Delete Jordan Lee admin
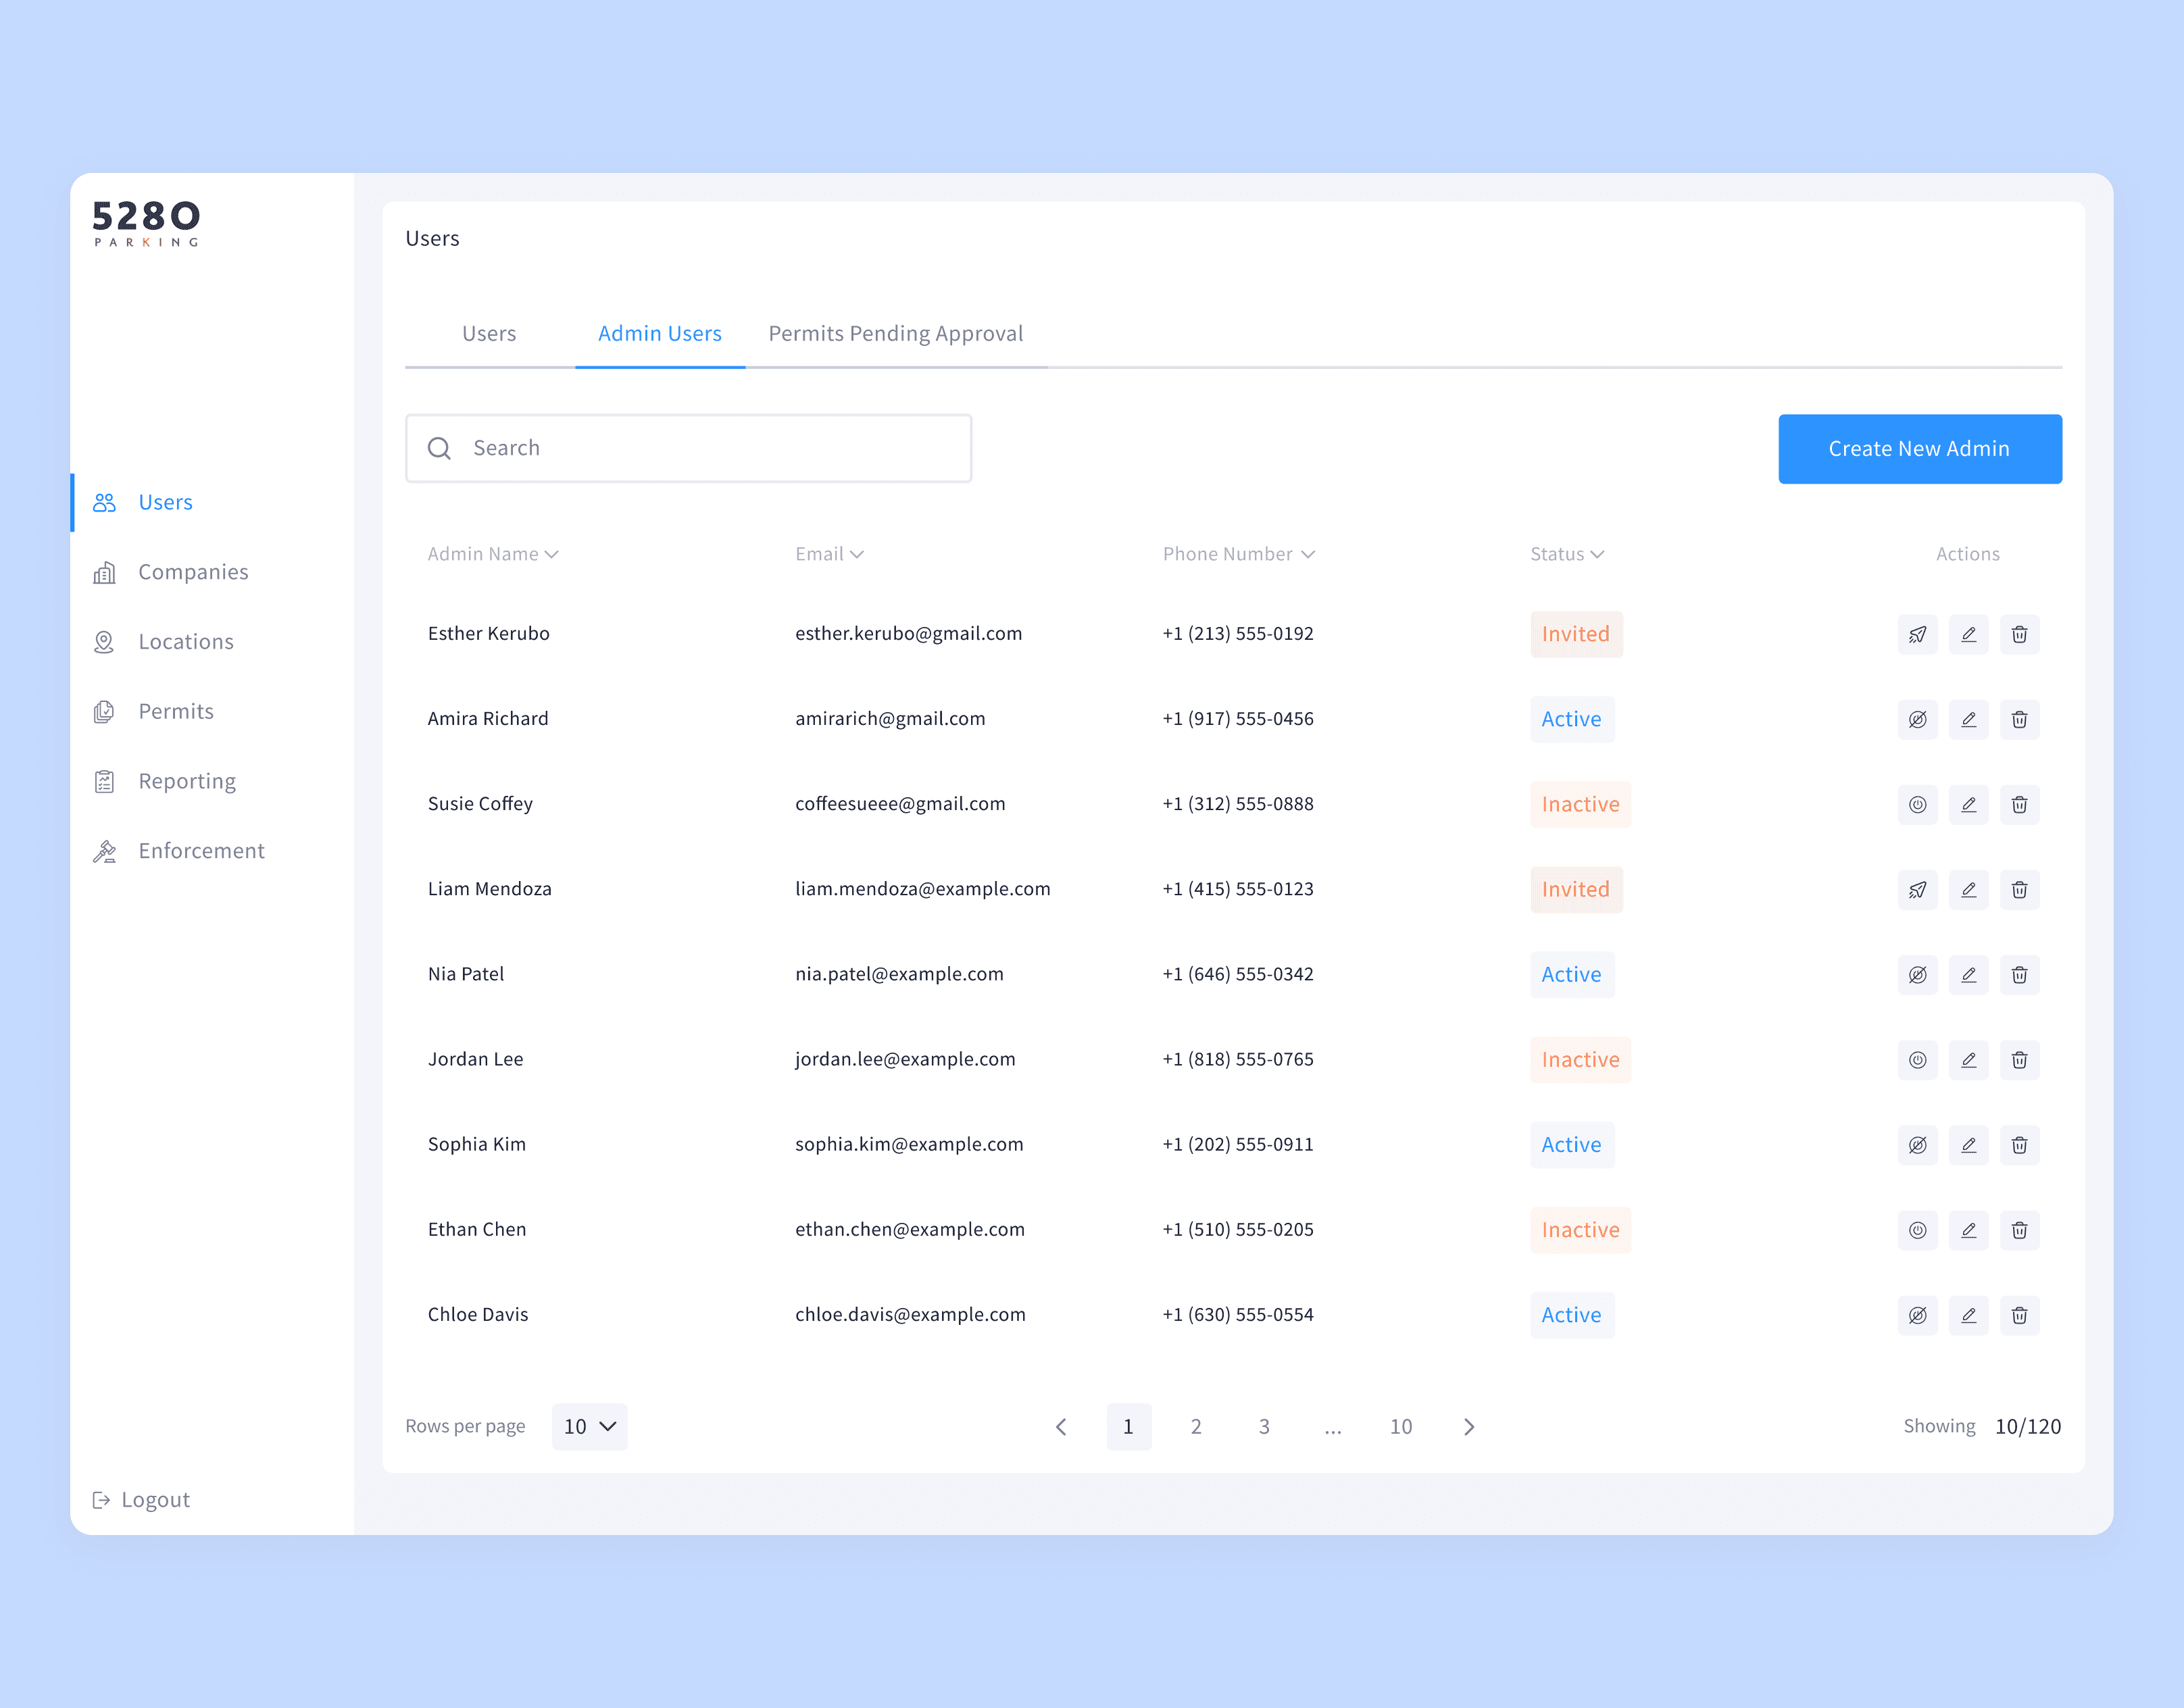The height and width of the screenshot is (1708, 2184). (2019, 1059)
